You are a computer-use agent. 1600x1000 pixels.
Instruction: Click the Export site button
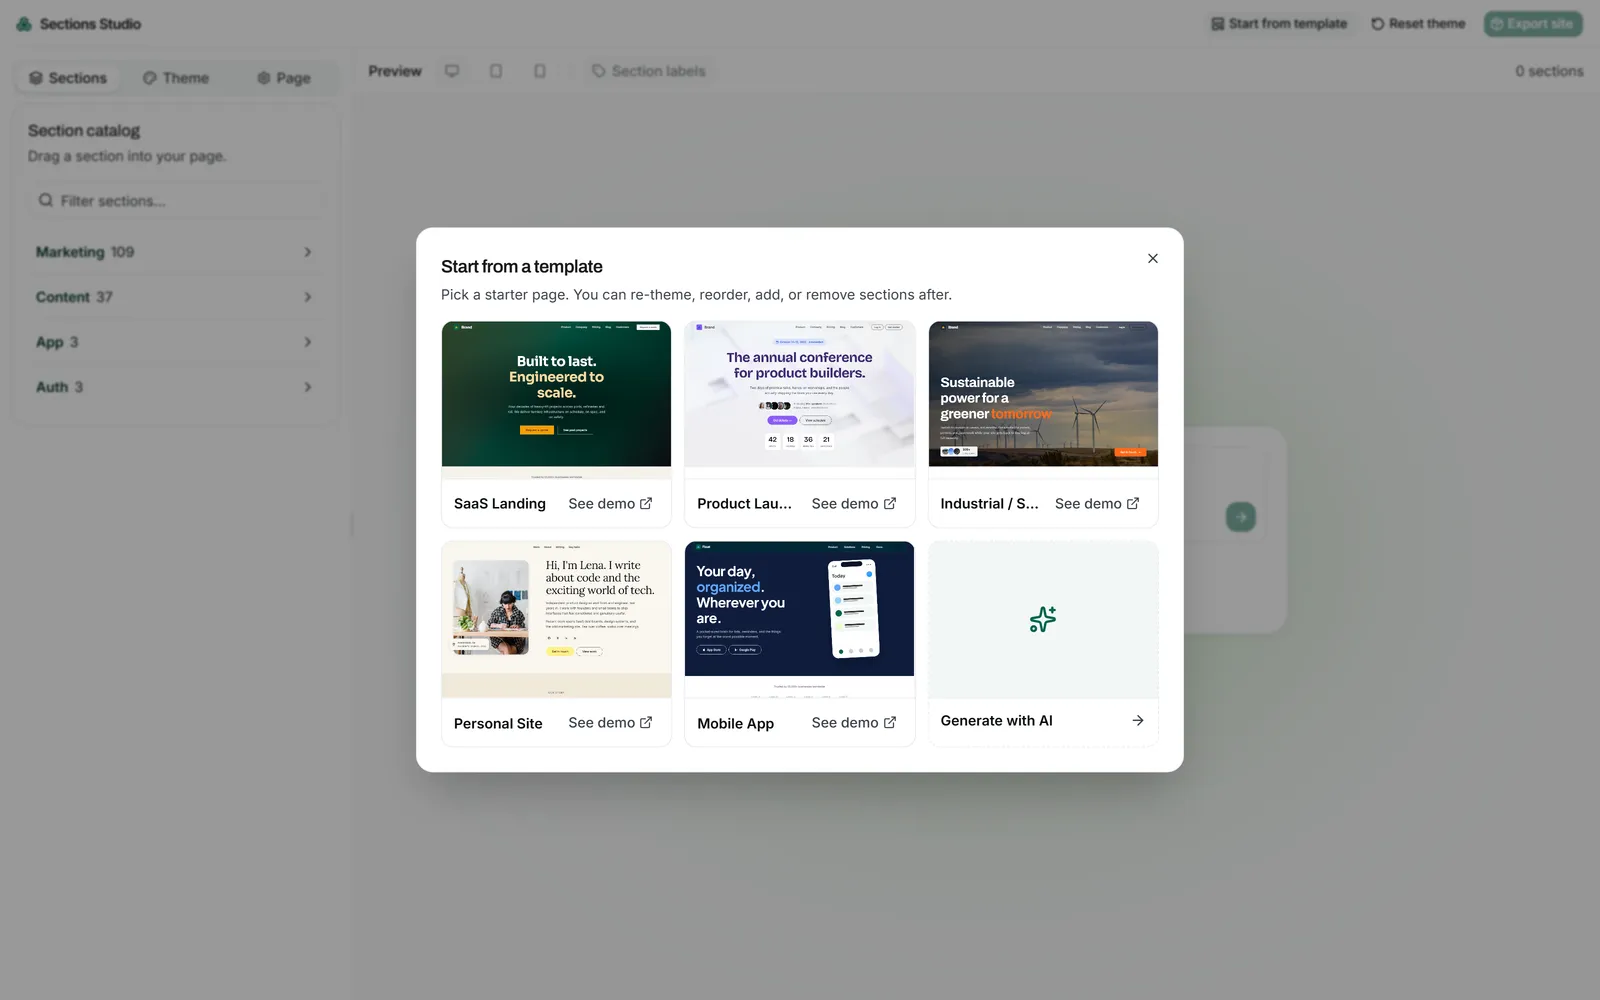1532,23
